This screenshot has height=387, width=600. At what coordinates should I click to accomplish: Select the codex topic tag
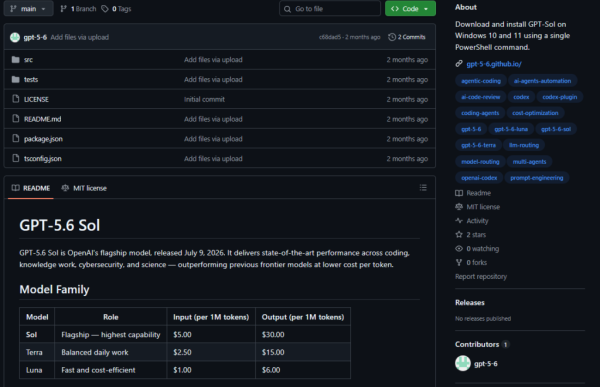point(521,97)
